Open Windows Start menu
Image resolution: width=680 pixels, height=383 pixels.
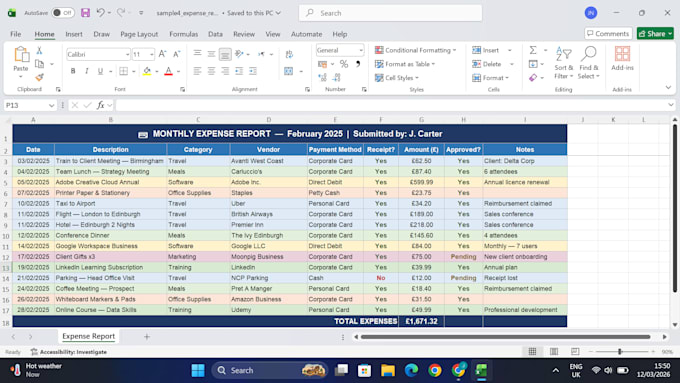tap(198, 370)
